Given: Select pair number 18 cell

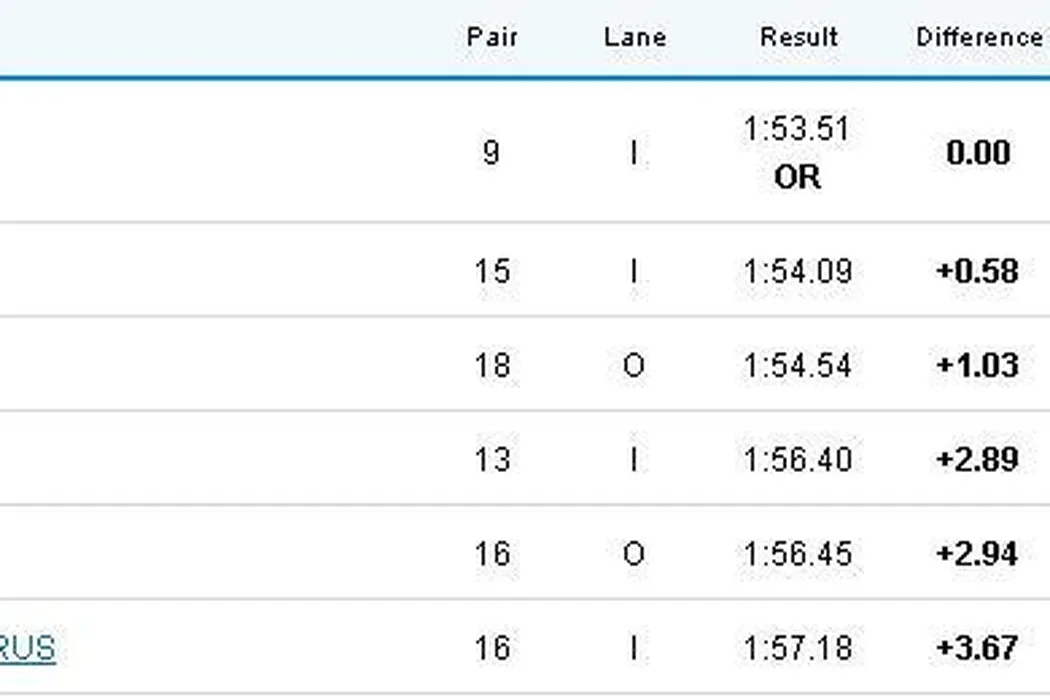Looking at the screenshot, I should click(x=491, y=365).
